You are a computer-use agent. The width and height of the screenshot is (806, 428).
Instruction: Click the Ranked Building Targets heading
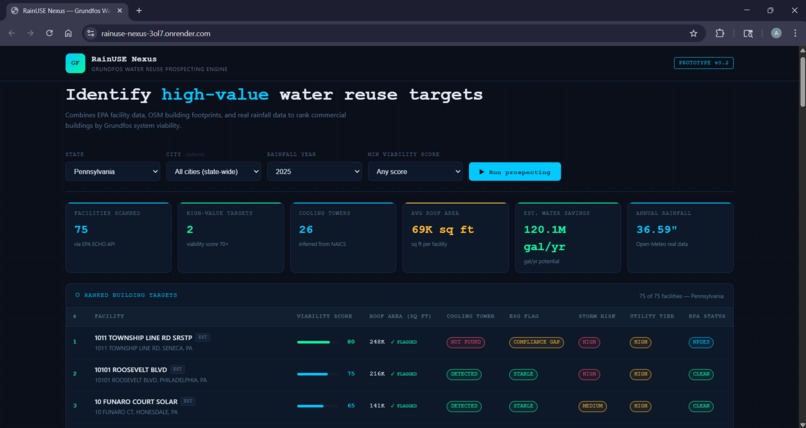click(x=131, y=295)
